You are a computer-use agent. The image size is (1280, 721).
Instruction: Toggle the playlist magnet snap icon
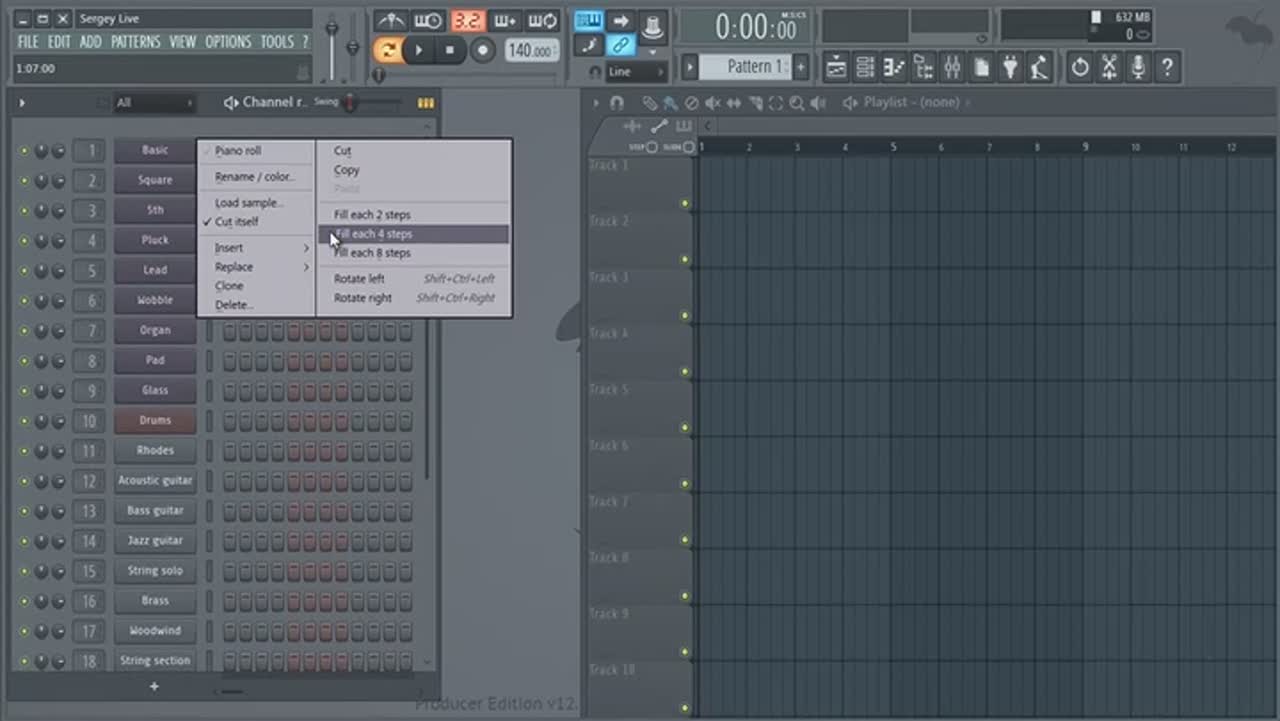click(x=616, y=102)
